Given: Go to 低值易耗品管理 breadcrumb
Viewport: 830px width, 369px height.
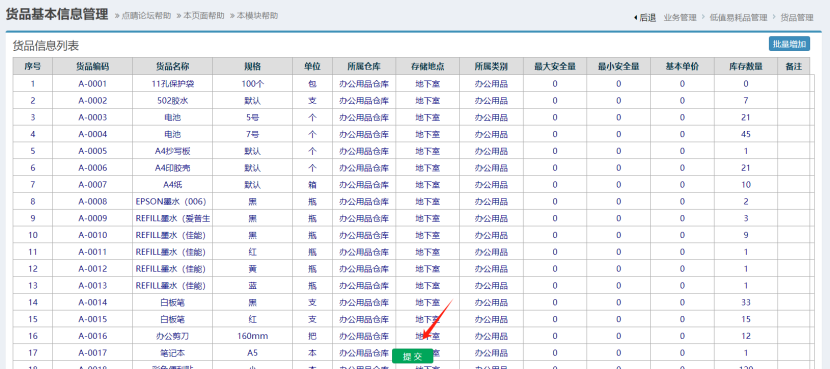Looking at the screenshot, I should click(738, 17).
